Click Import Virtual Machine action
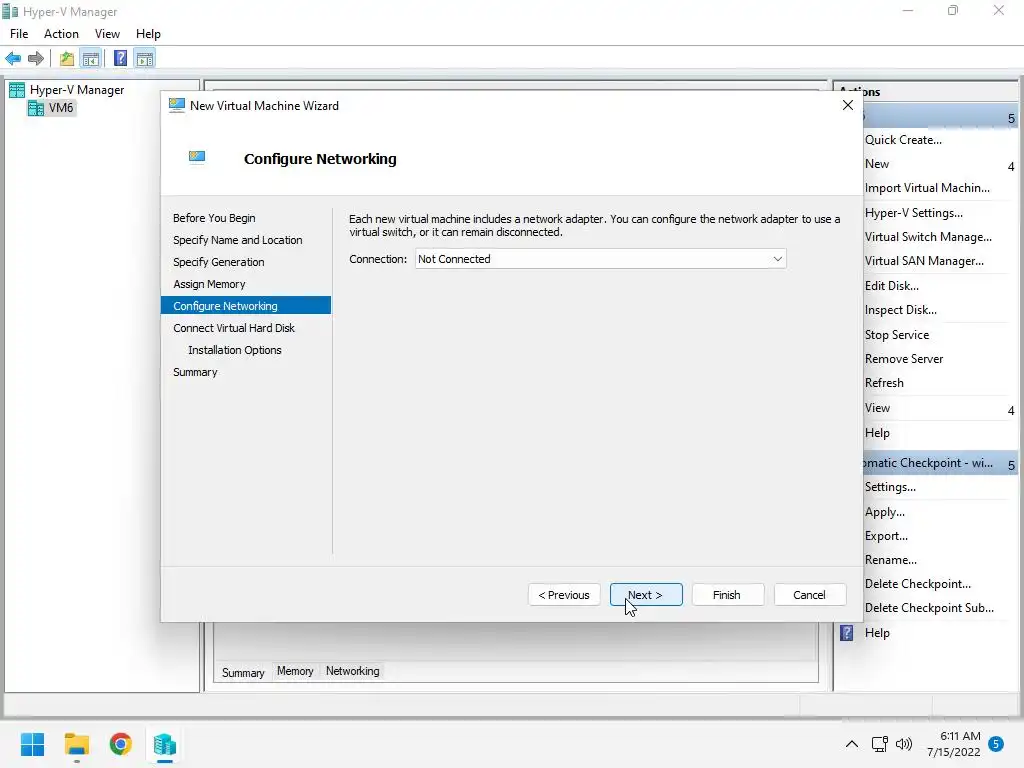1024x768 pixels. coord(927,188)
